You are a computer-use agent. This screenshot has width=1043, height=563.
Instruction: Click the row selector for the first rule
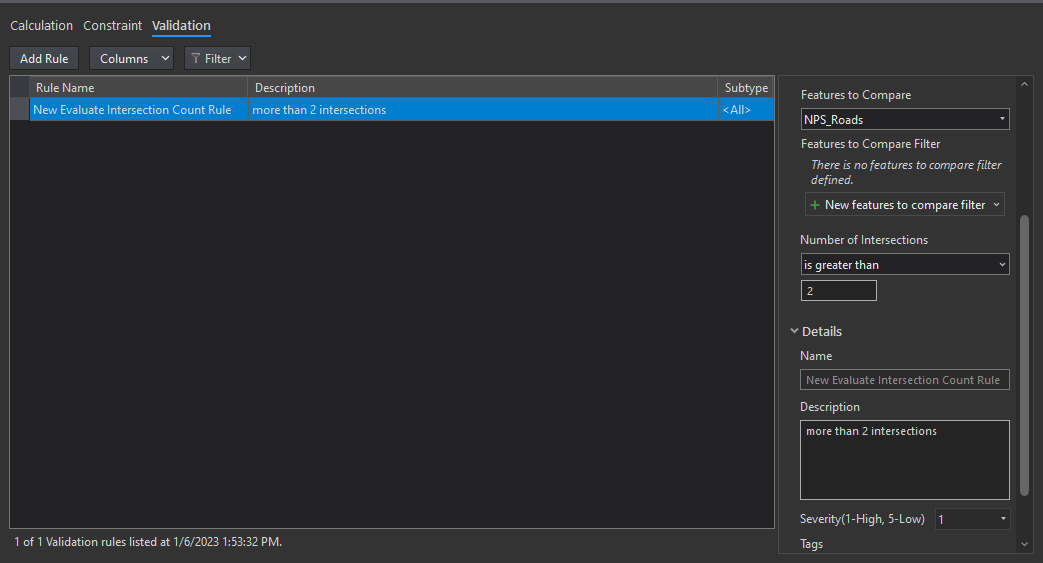click(x=19, y=110)
